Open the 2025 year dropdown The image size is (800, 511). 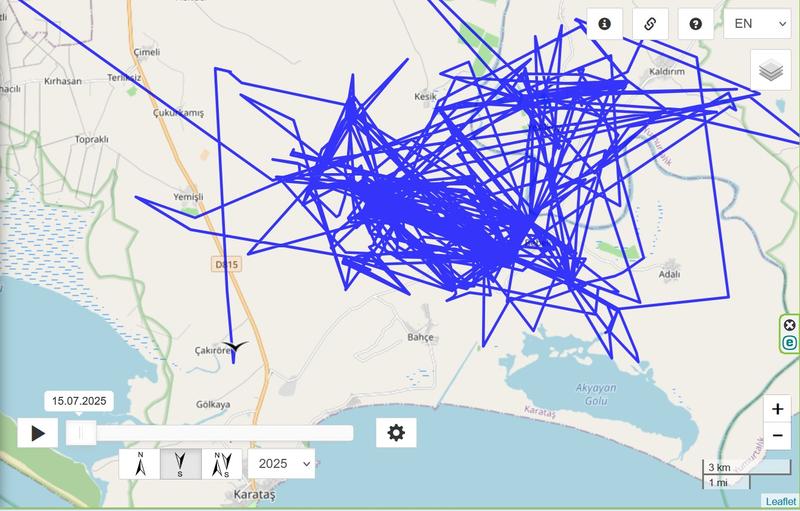click(281, 464)
